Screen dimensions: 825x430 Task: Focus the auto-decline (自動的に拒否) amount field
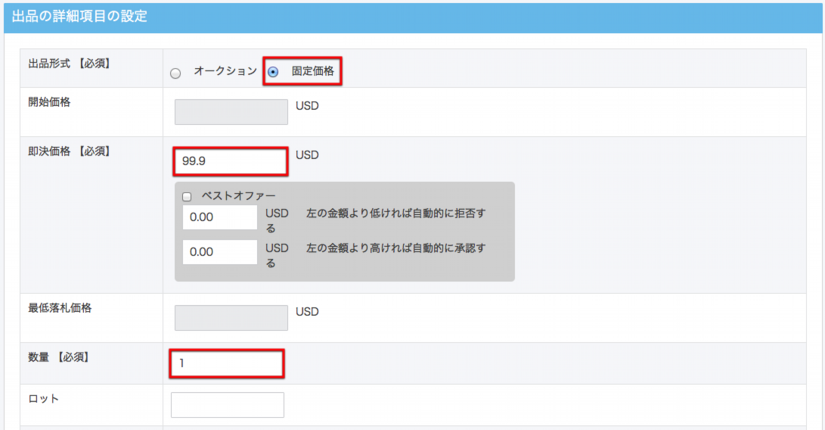click(220, 217)
